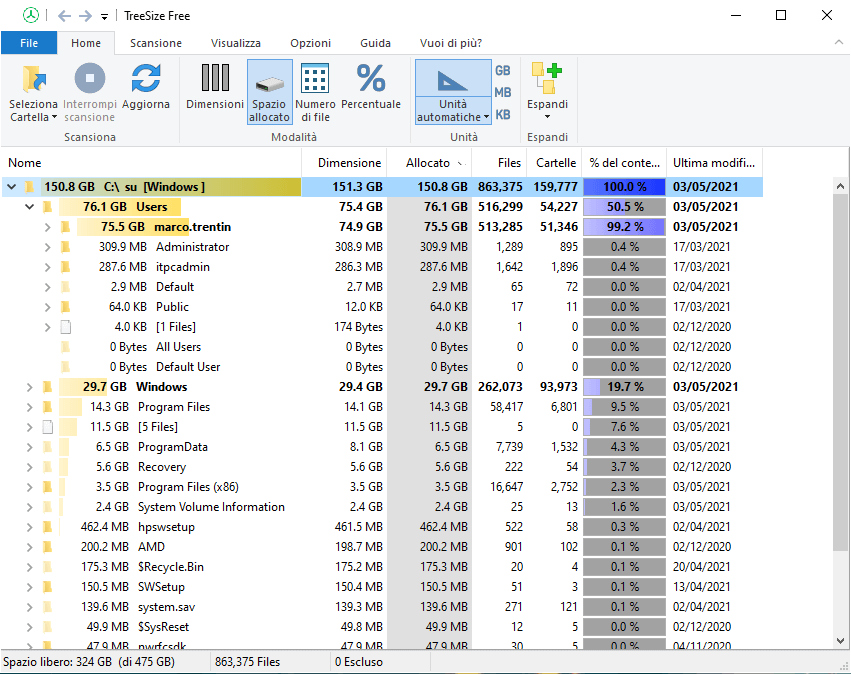Click the hpswsetup folder icon
This screenshot has height=674, width=851.
coord(48,527)
